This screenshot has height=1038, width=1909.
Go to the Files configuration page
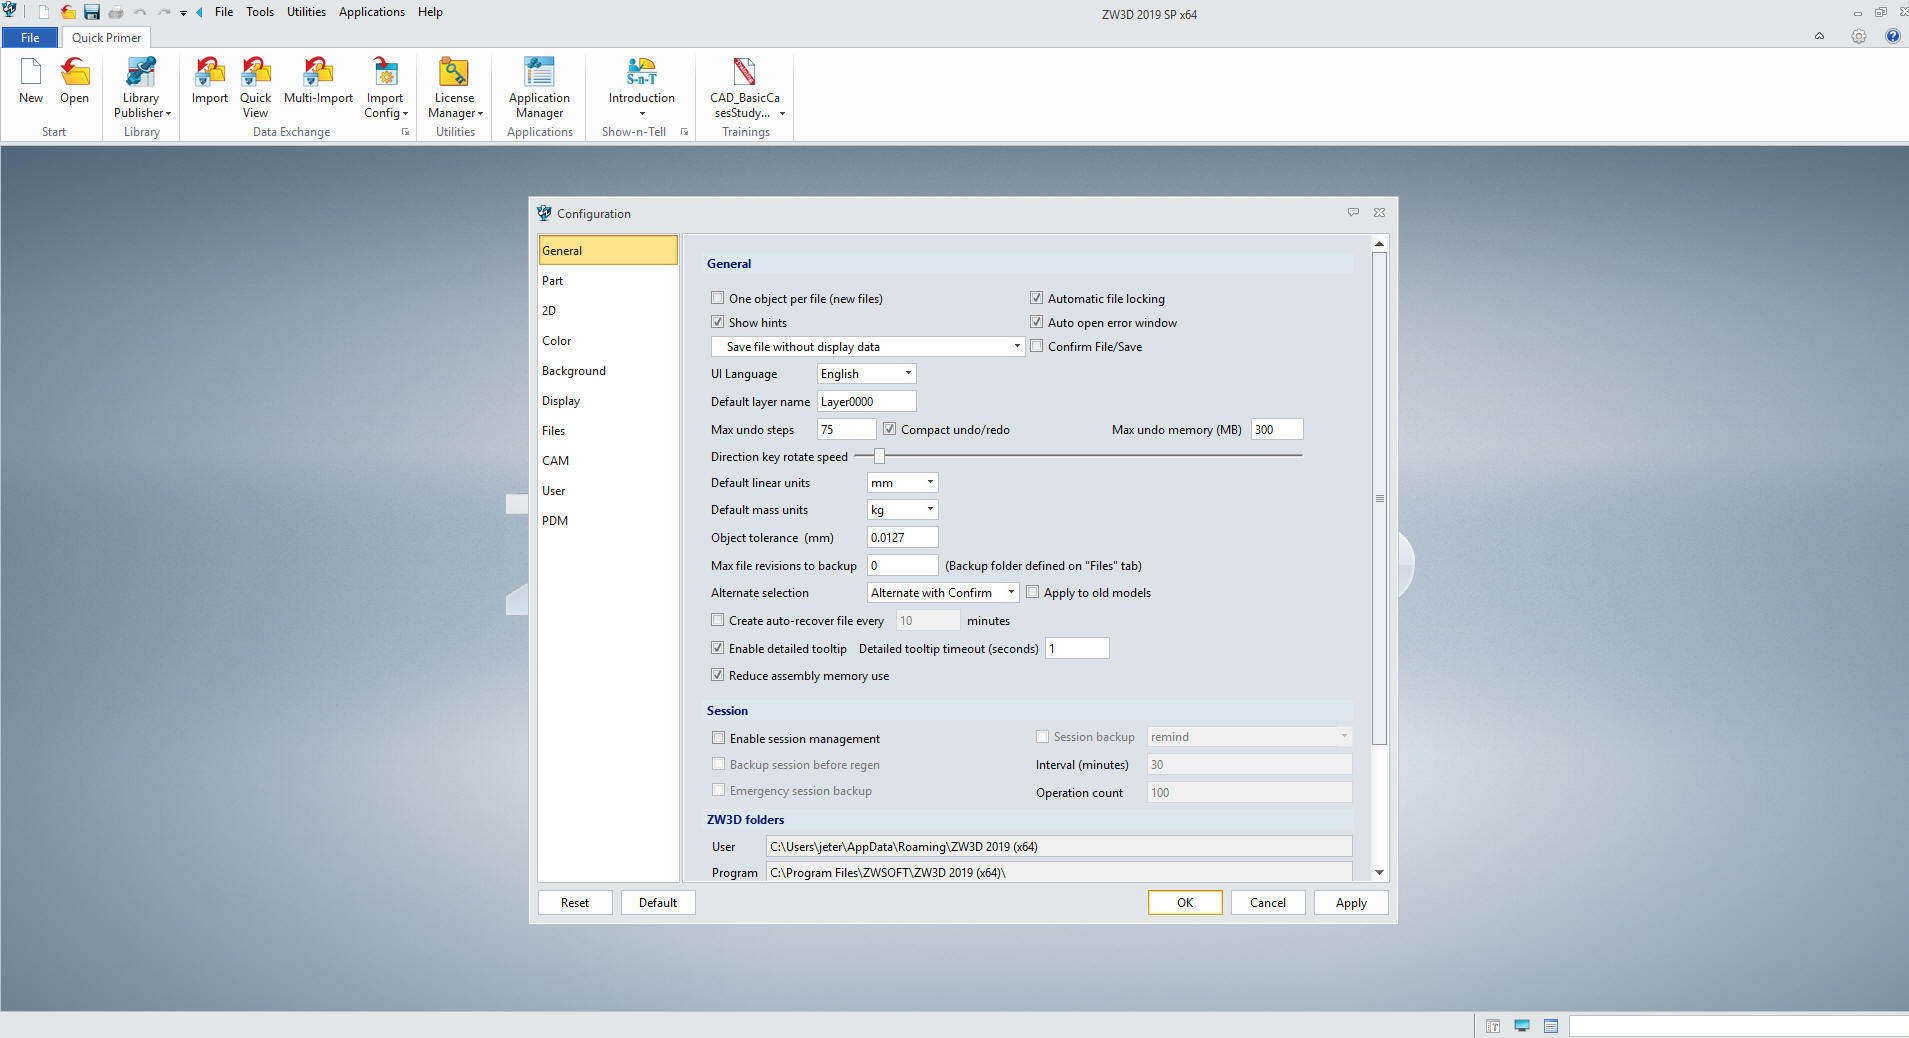click(608, 431)
